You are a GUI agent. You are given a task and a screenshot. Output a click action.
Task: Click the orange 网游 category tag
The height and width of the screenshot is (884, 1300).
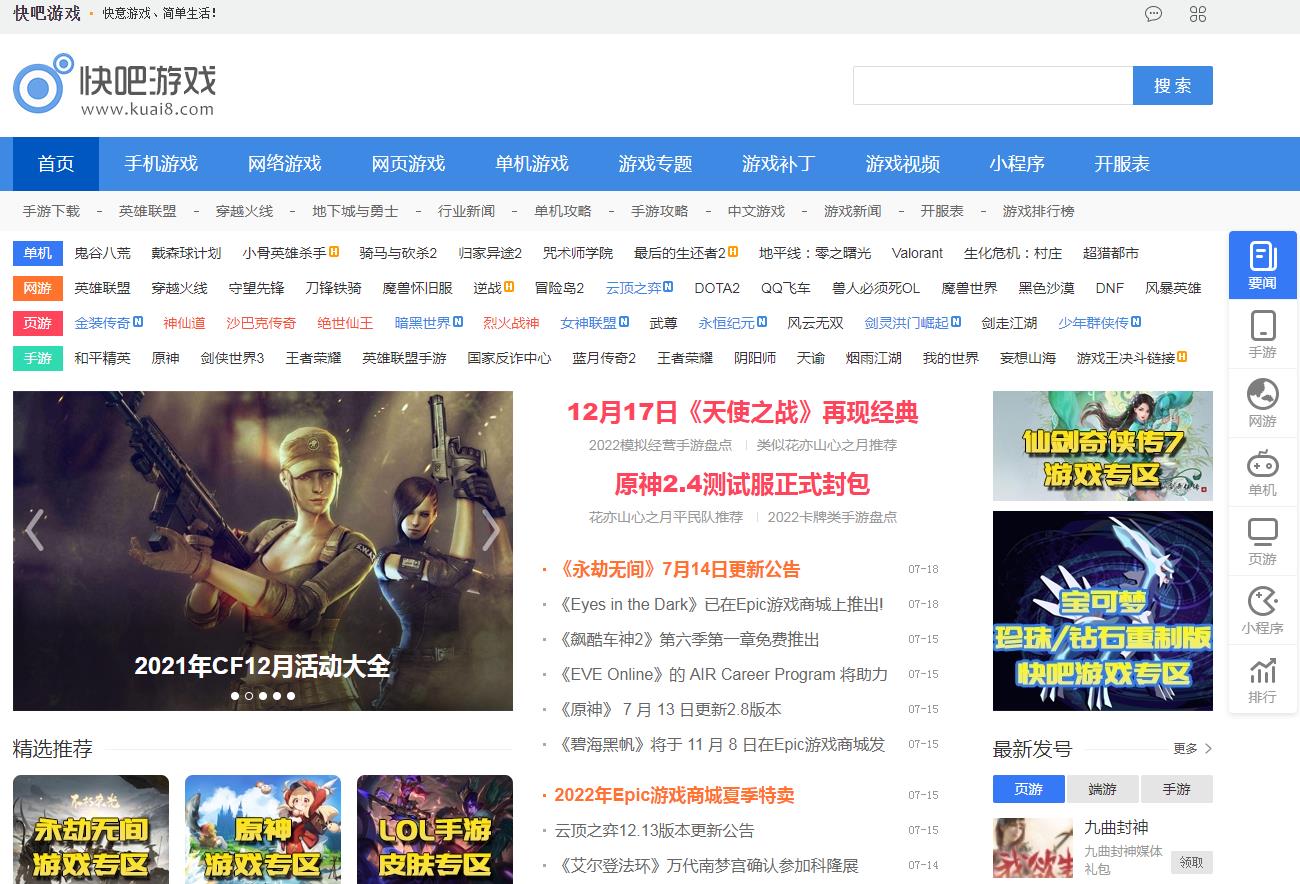[x=38, y=288]
